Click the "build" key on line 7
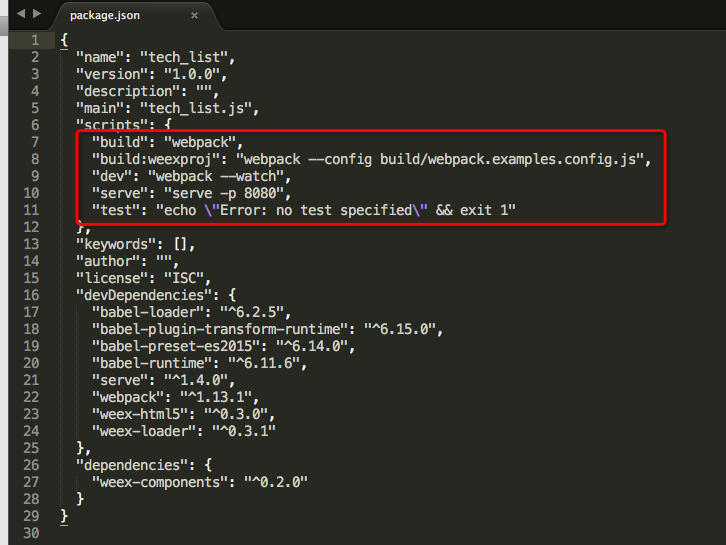Image resolution: width=726 pixels, height=545 pixels. click(120, 142)
